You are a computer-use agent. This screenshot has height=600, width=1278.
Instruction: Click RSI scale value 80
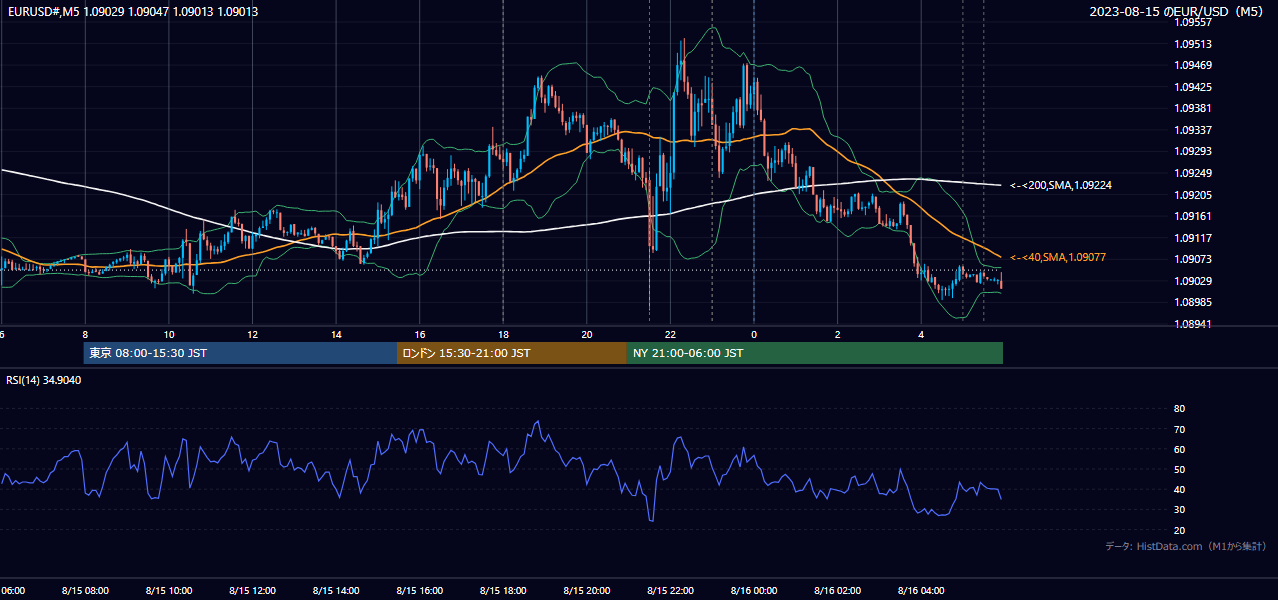coord(1179,409)
